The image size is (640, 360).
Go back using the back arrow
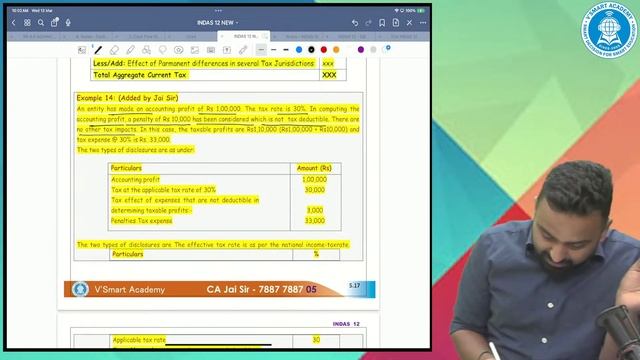click(13, 23)
